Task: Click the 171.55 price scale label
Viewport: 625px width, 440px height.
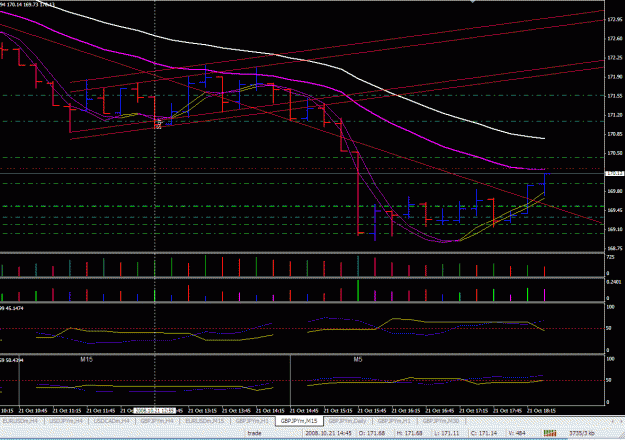Action: click(x=615, y=96)
